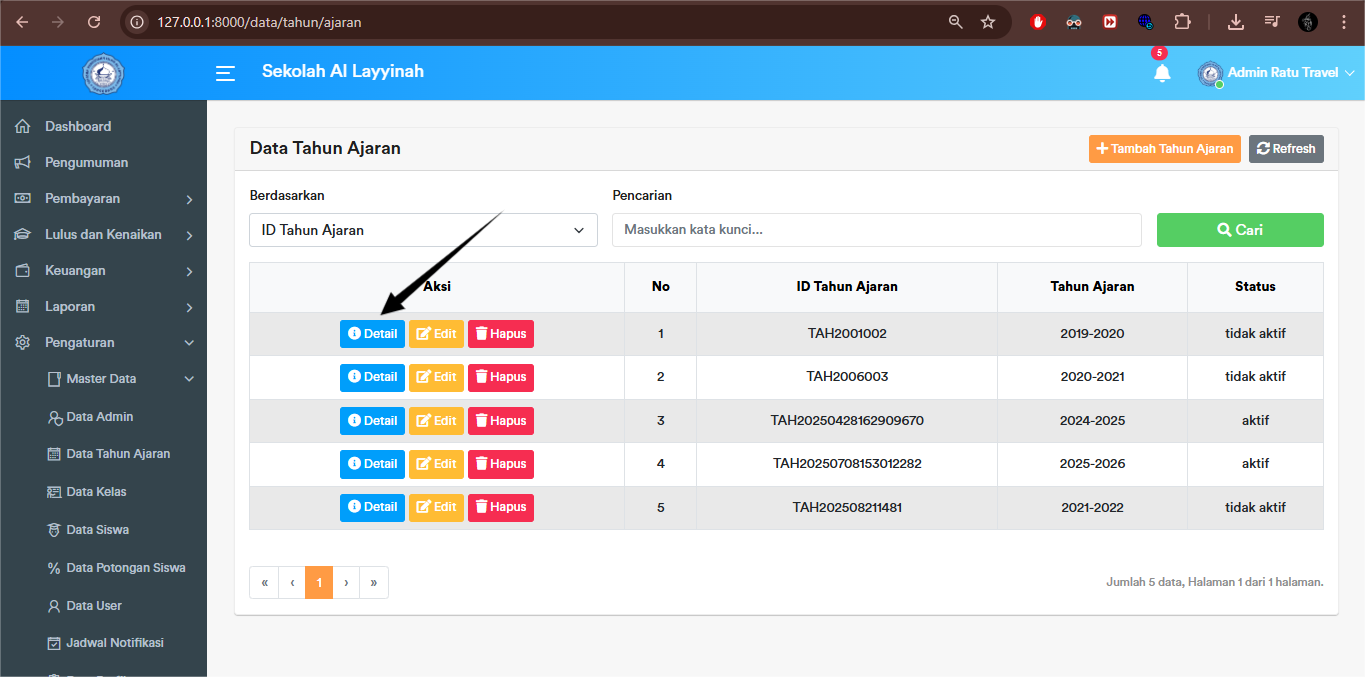Image resolution: width=1365 pixels, height=677 pixels.
Task: Click Tambah Tahun Ajaran button
Action: point(1164,149)
